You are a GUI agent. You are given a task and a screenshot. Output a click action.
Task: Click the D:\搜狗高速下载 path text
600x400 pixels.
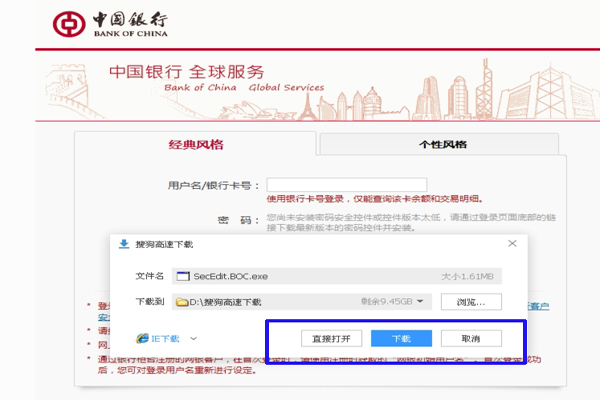tap(225, 302)
